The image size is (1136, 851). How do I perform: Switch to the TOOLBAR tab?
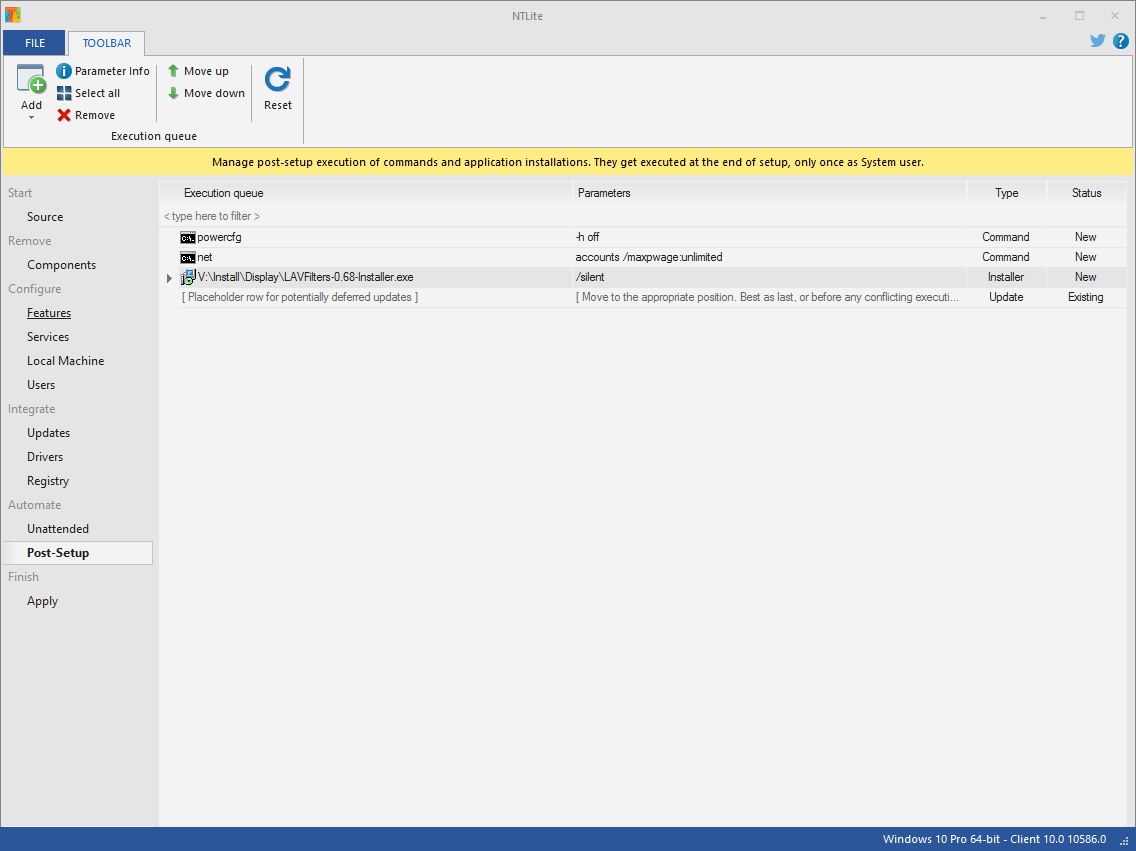coord(106,43)
